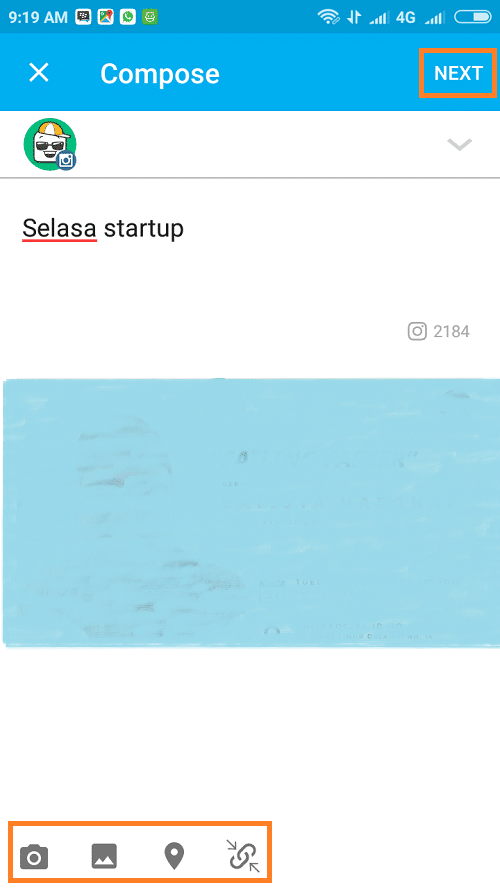The image size is (500, 888).
Task: Tap the NEXT button
Action: tap(458, 73)
